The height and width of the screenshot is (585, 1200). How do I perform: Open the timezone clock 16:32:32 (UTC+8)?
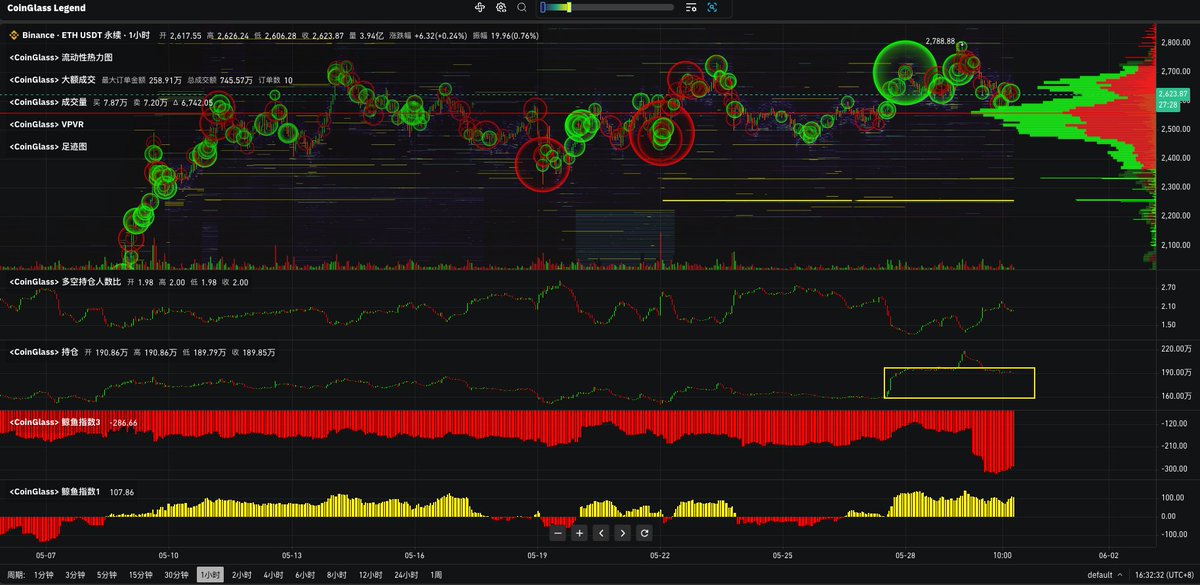tap(1163, 576)
